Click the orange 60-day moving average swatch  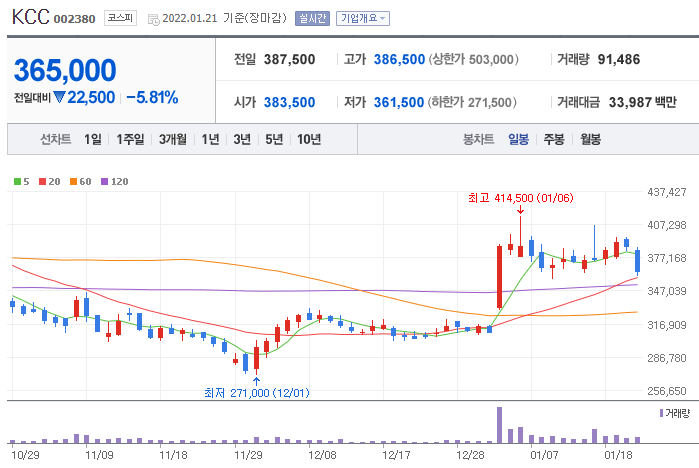point(74,181)
